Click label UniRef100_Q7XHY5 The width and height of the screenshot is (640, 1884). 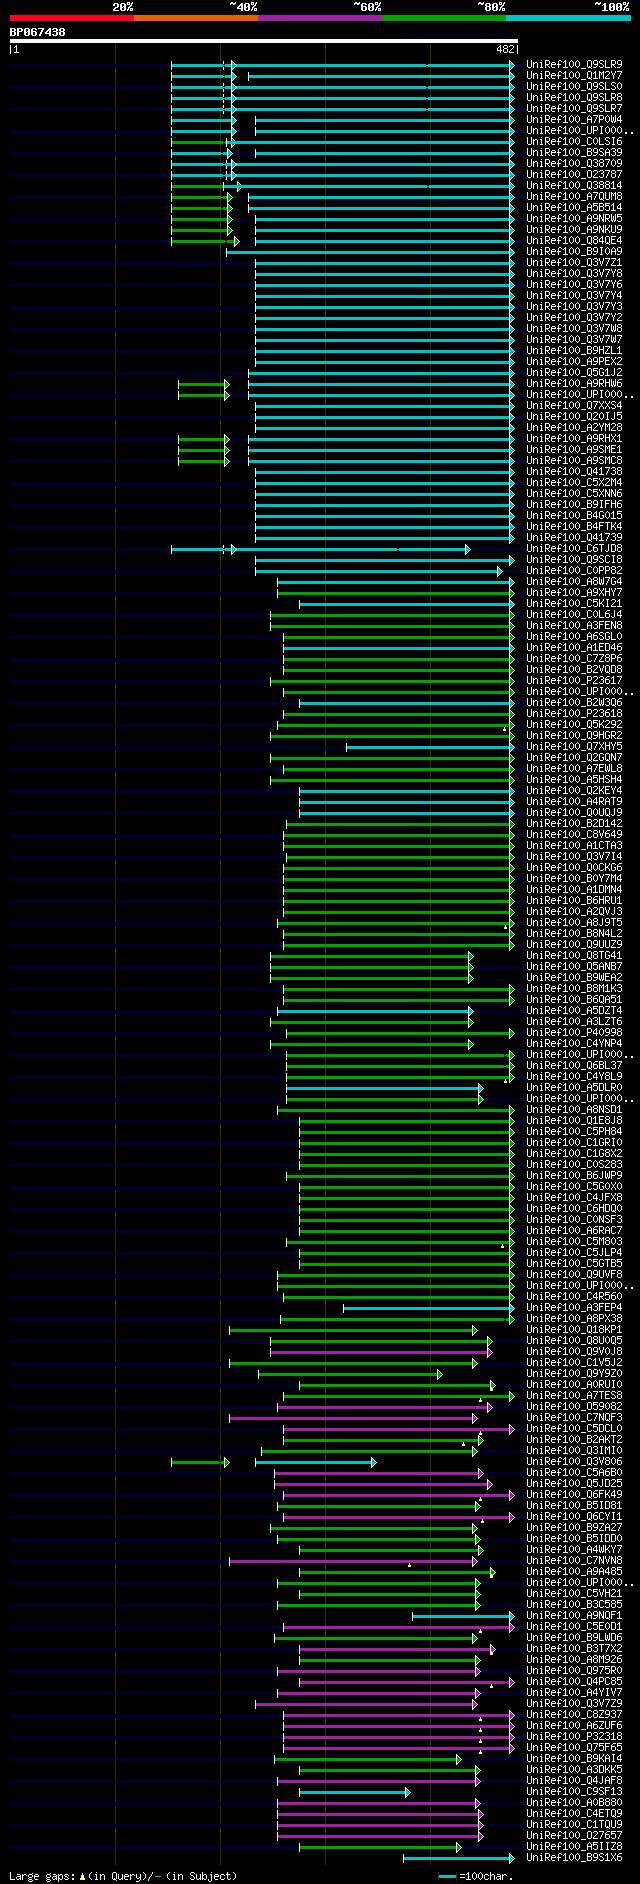pyautogui.click(x=574, y=746)
